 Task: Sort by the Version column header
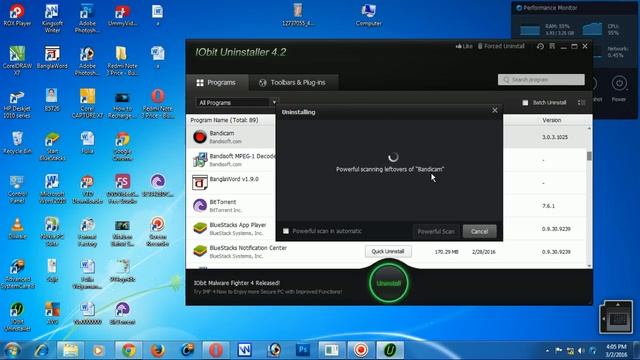(x=551, y=120)
